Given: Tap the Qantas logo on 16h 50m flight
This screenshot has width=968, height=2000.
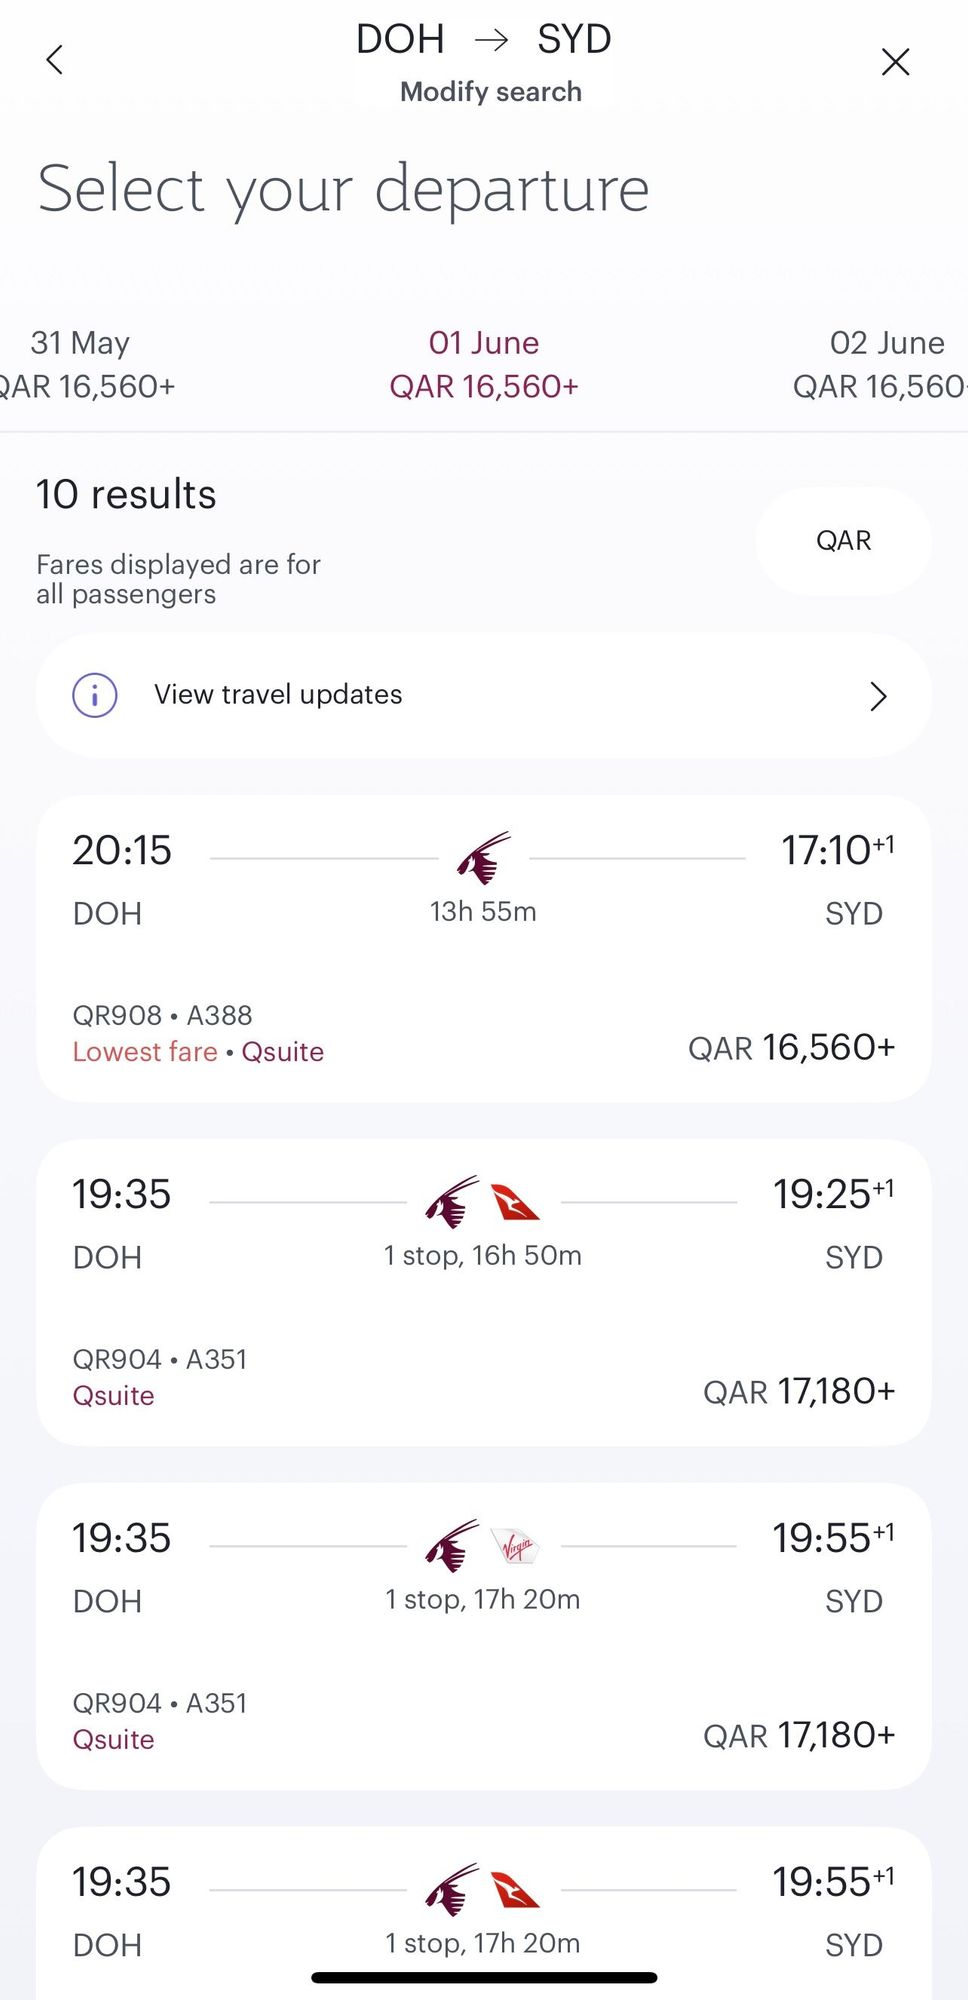Looking at the screenshot, I should (x=515, y=1202).
